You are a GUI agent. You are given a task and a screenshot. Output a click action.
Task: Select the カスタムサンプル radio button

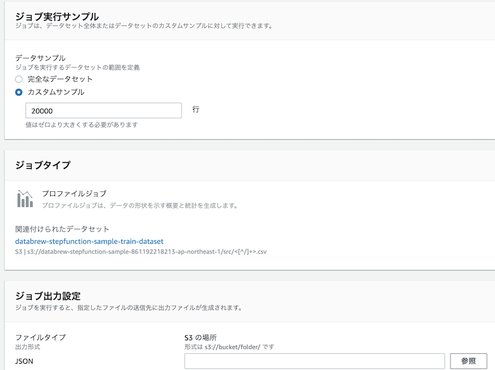click(x=19, y=92)
